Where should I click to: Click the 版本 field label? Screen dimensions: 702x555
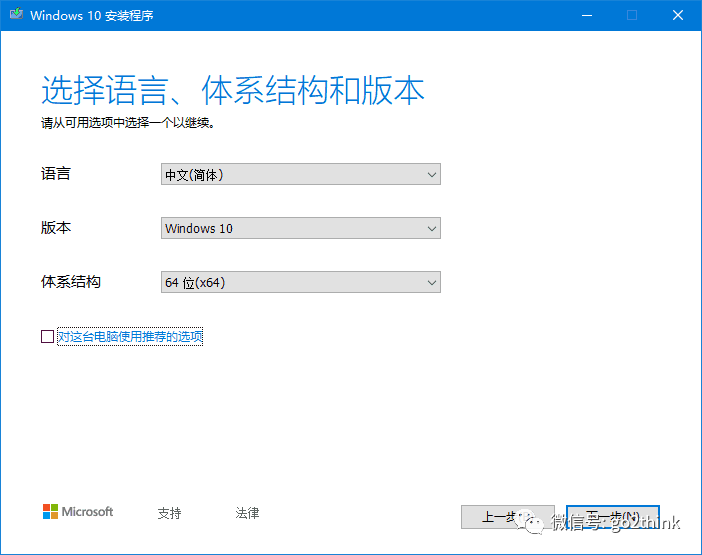(x=56, y=228)
